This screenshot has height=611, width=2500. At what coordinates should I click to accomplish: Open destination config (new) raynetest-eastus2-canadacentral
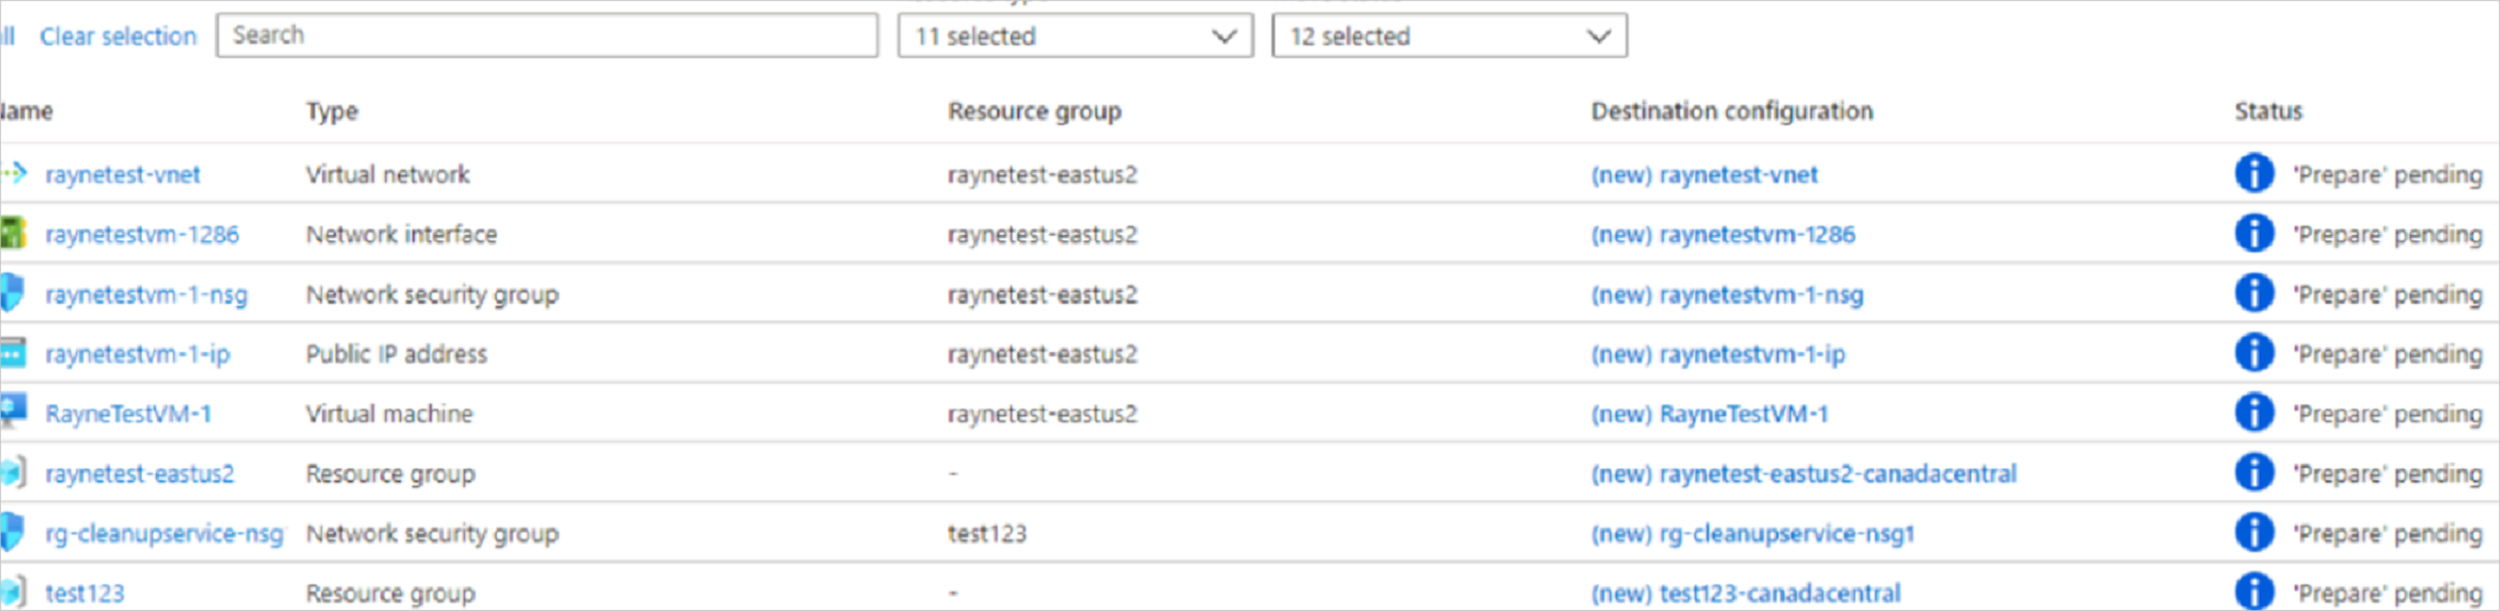(1803, 473)
